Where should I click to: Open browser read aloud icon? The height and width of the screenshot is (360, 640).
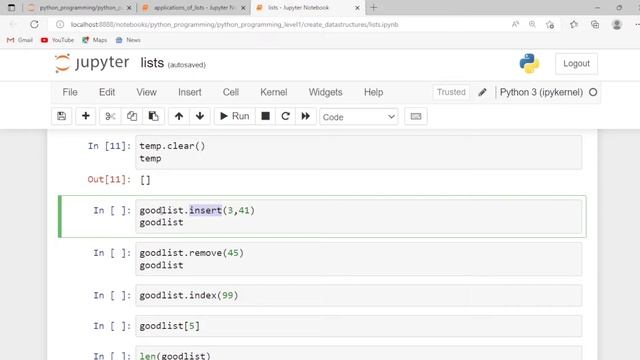click(x=516, y=24)
